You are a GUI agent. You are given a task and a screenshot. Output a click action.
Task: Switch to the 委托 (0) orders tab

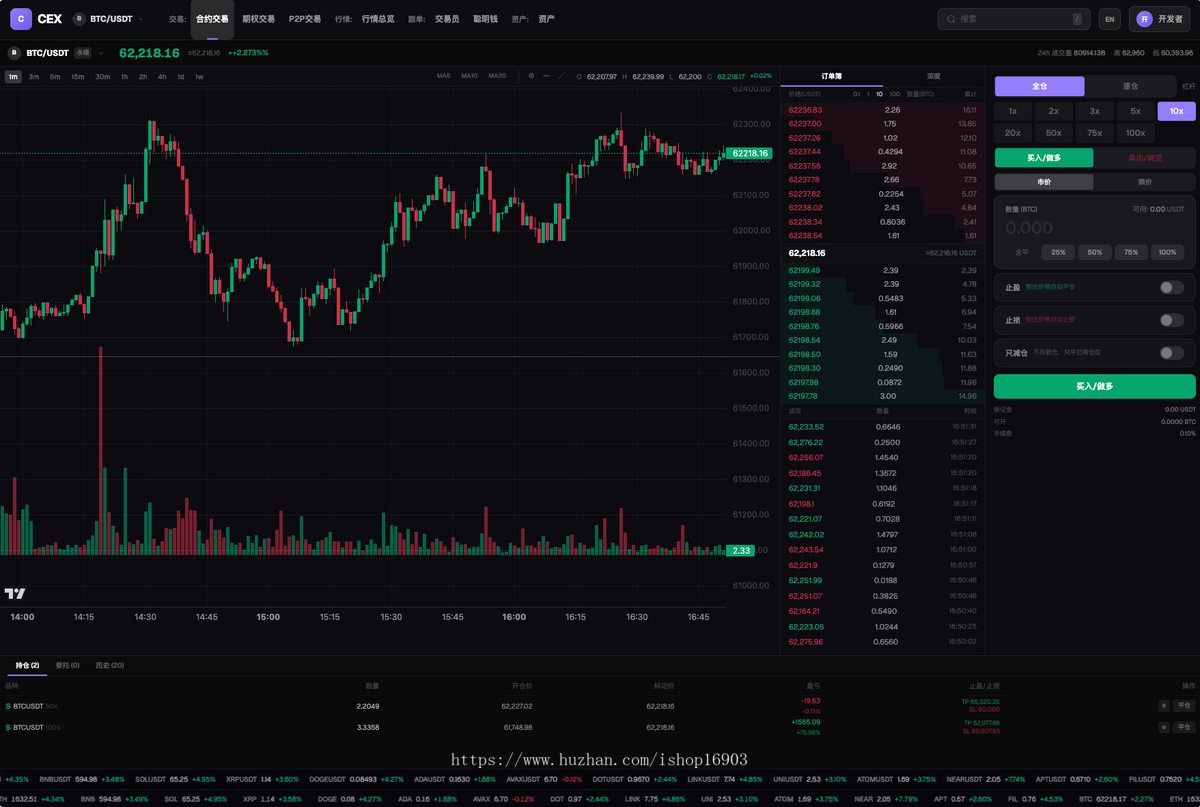click(x=68, y=665)
